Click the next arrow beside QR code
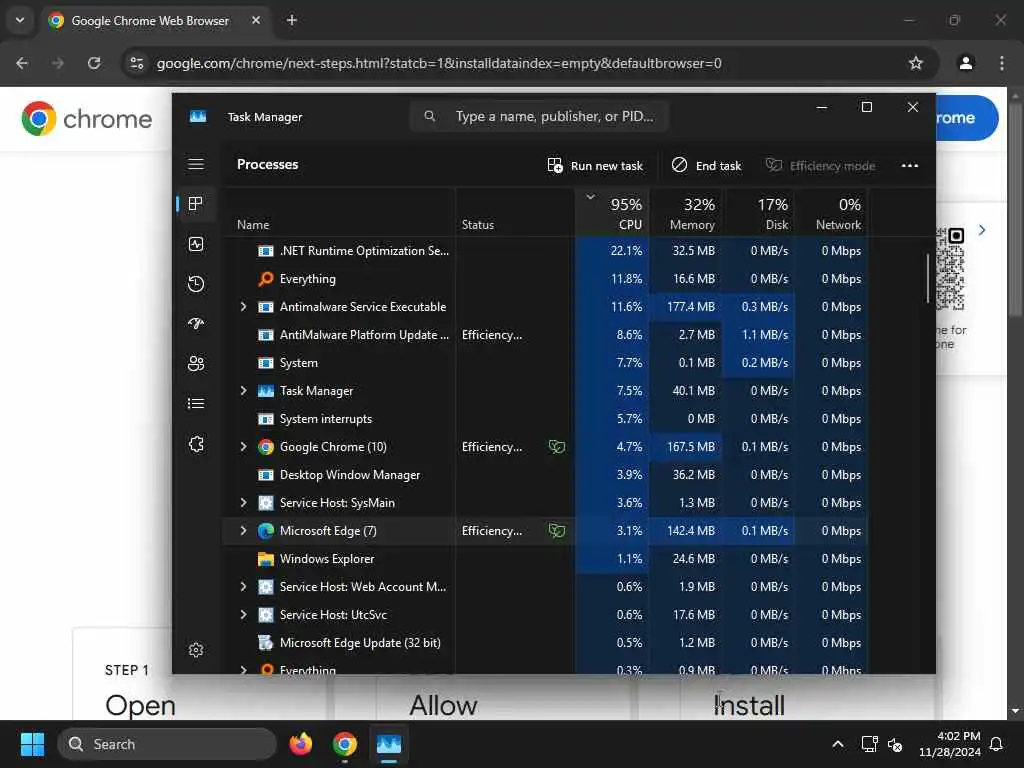 [982, 230]
